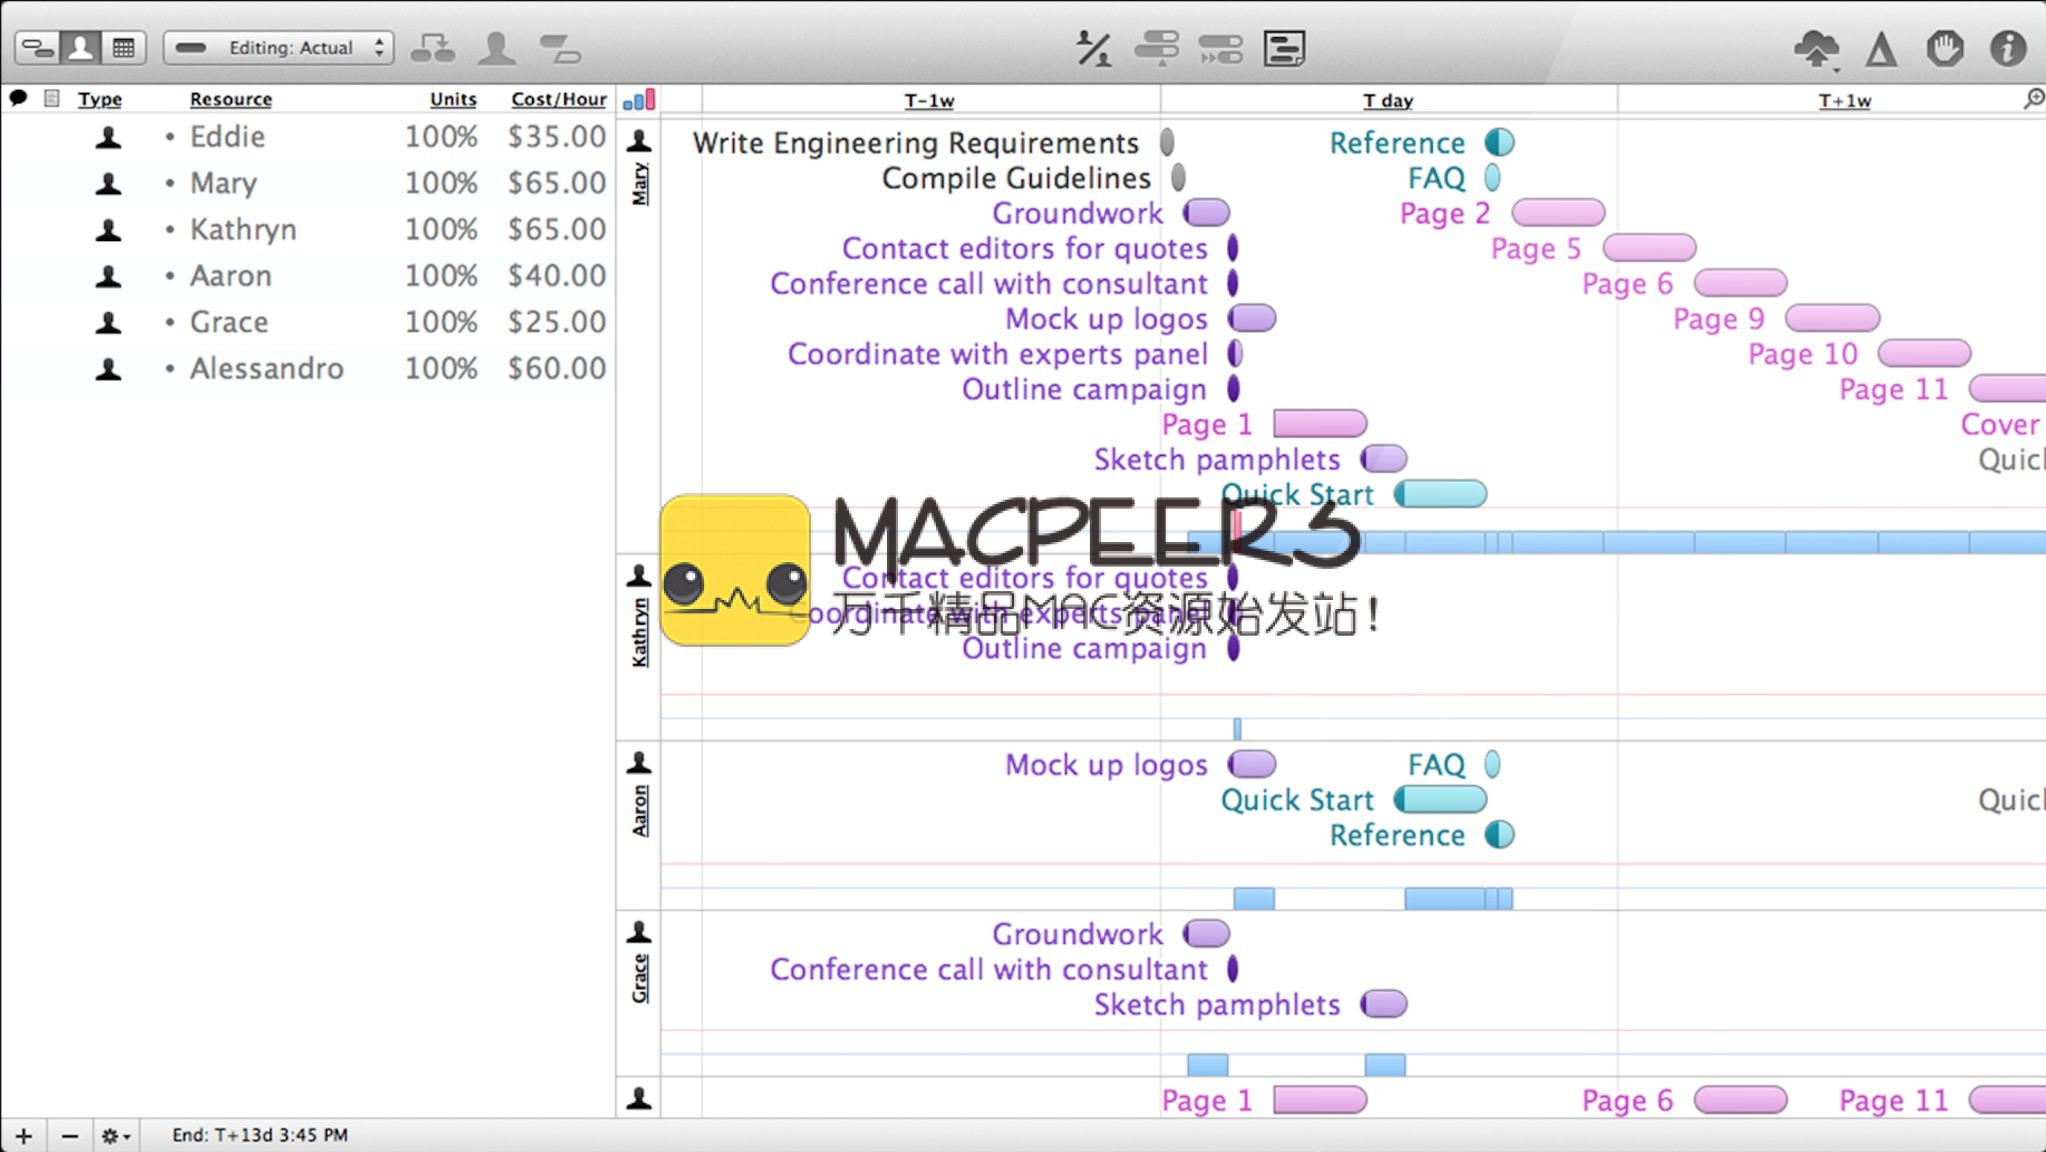
Task: Click the plus button to add resource
Action: point(24,1136)
